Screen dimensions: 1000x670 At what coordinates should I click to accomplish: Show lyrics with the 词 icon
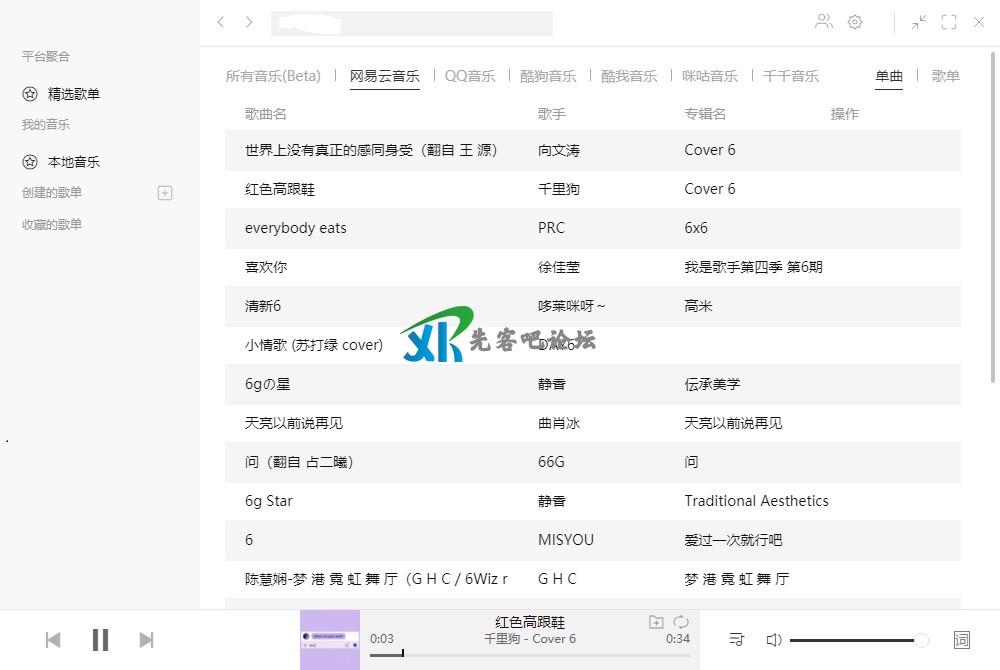coord(962,640)
